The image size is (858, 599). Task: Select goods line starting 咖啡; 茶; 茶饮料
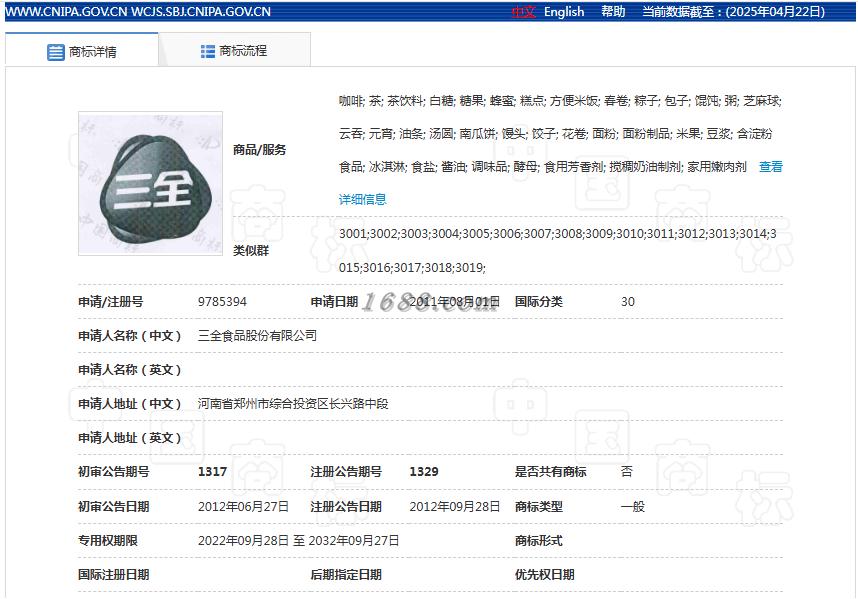[x=560, y=101]
